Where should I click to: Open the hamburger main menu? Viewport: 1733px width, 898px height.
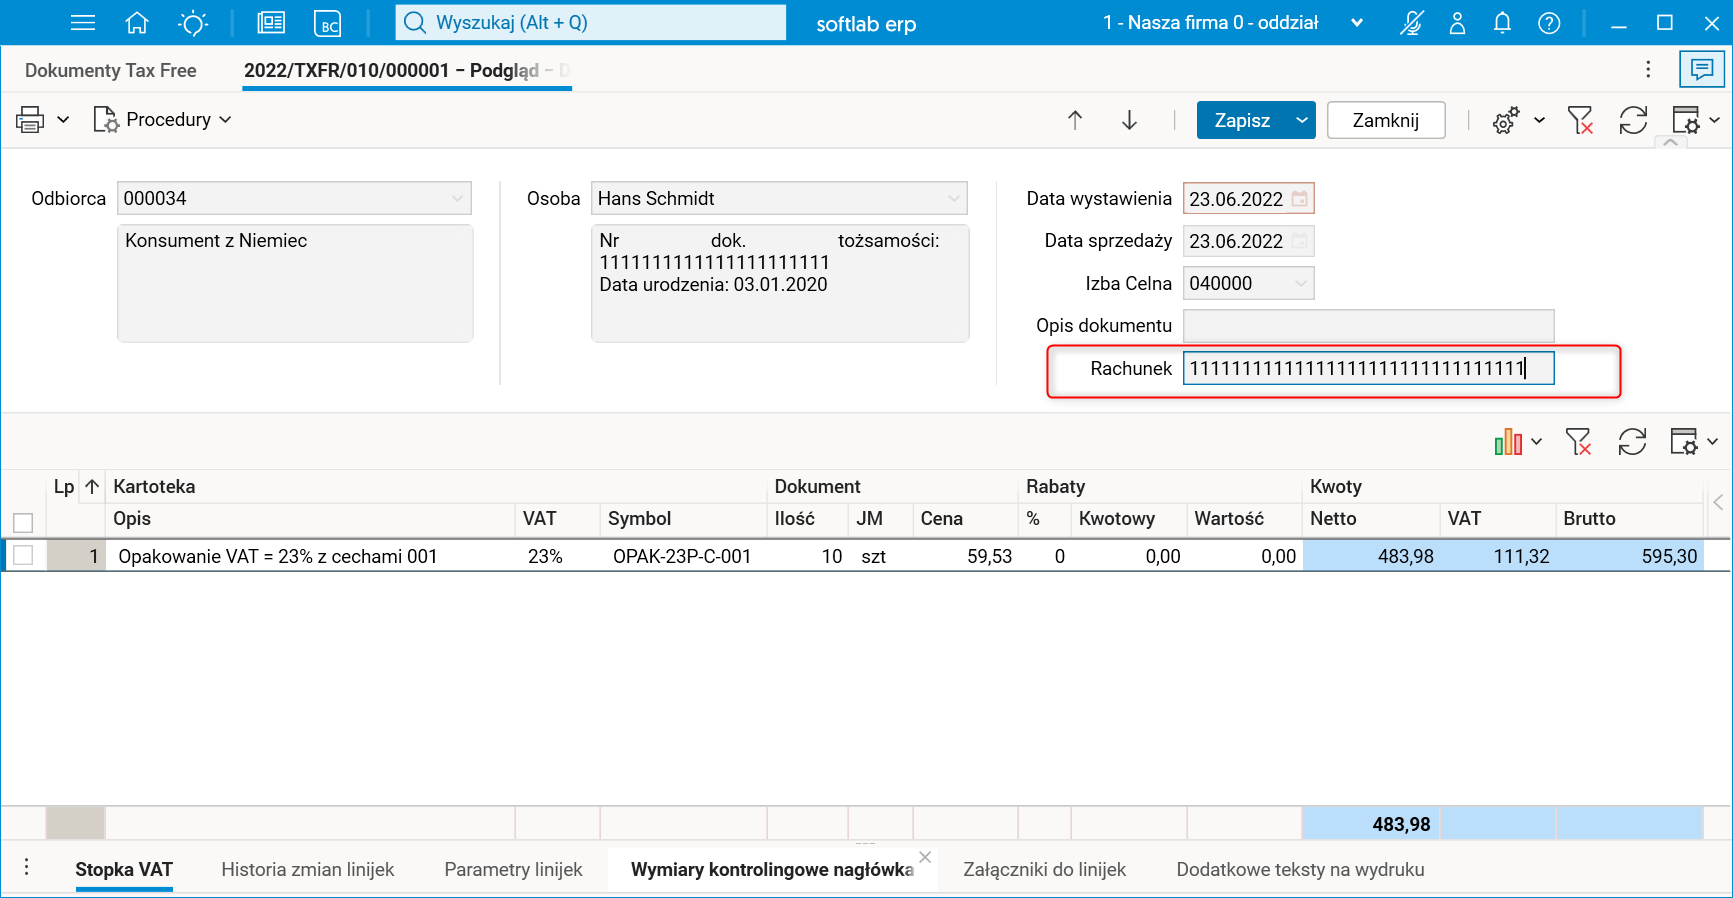pos(83,22)
